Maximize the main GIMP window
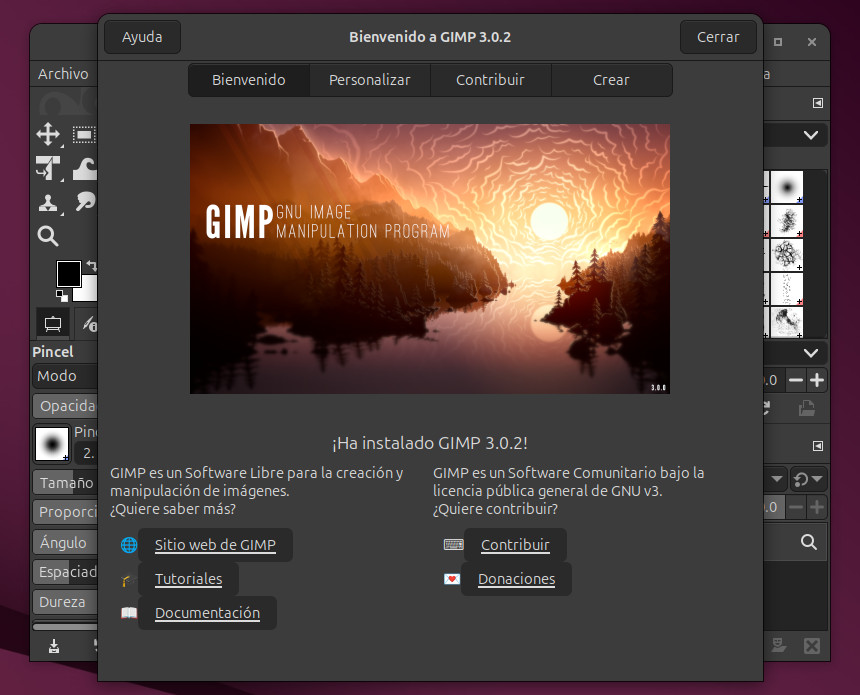The image size is (860, 695). 778,42
